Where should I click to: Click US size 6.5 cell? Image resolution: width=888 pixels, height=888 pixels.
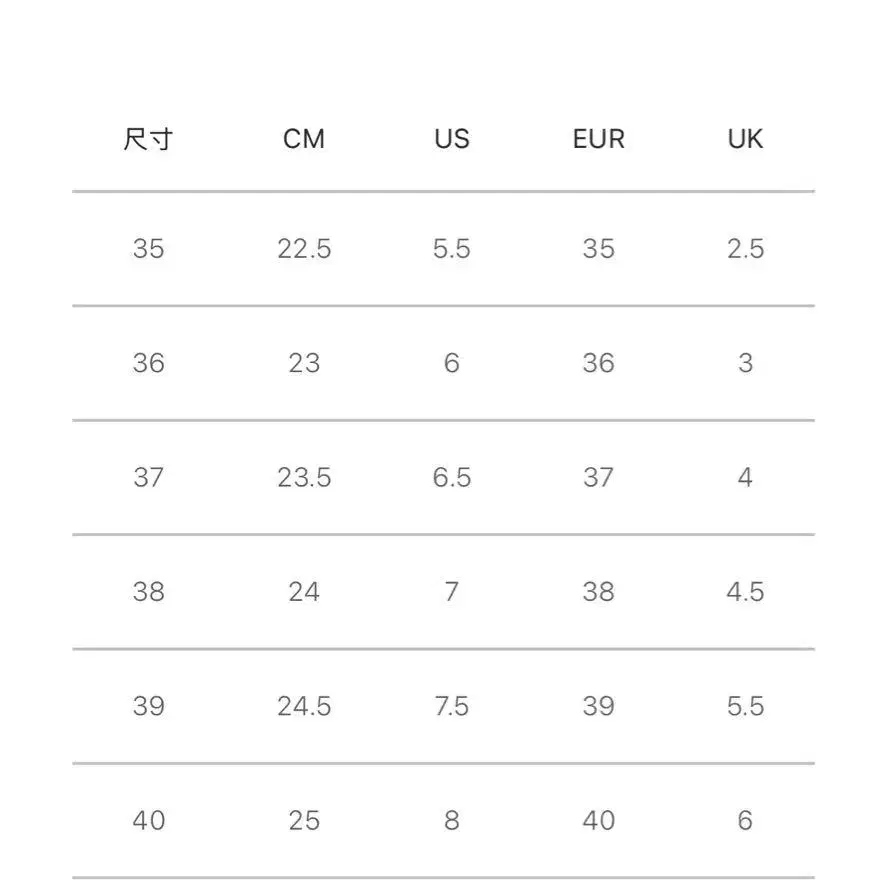click(x=451, y=478)
